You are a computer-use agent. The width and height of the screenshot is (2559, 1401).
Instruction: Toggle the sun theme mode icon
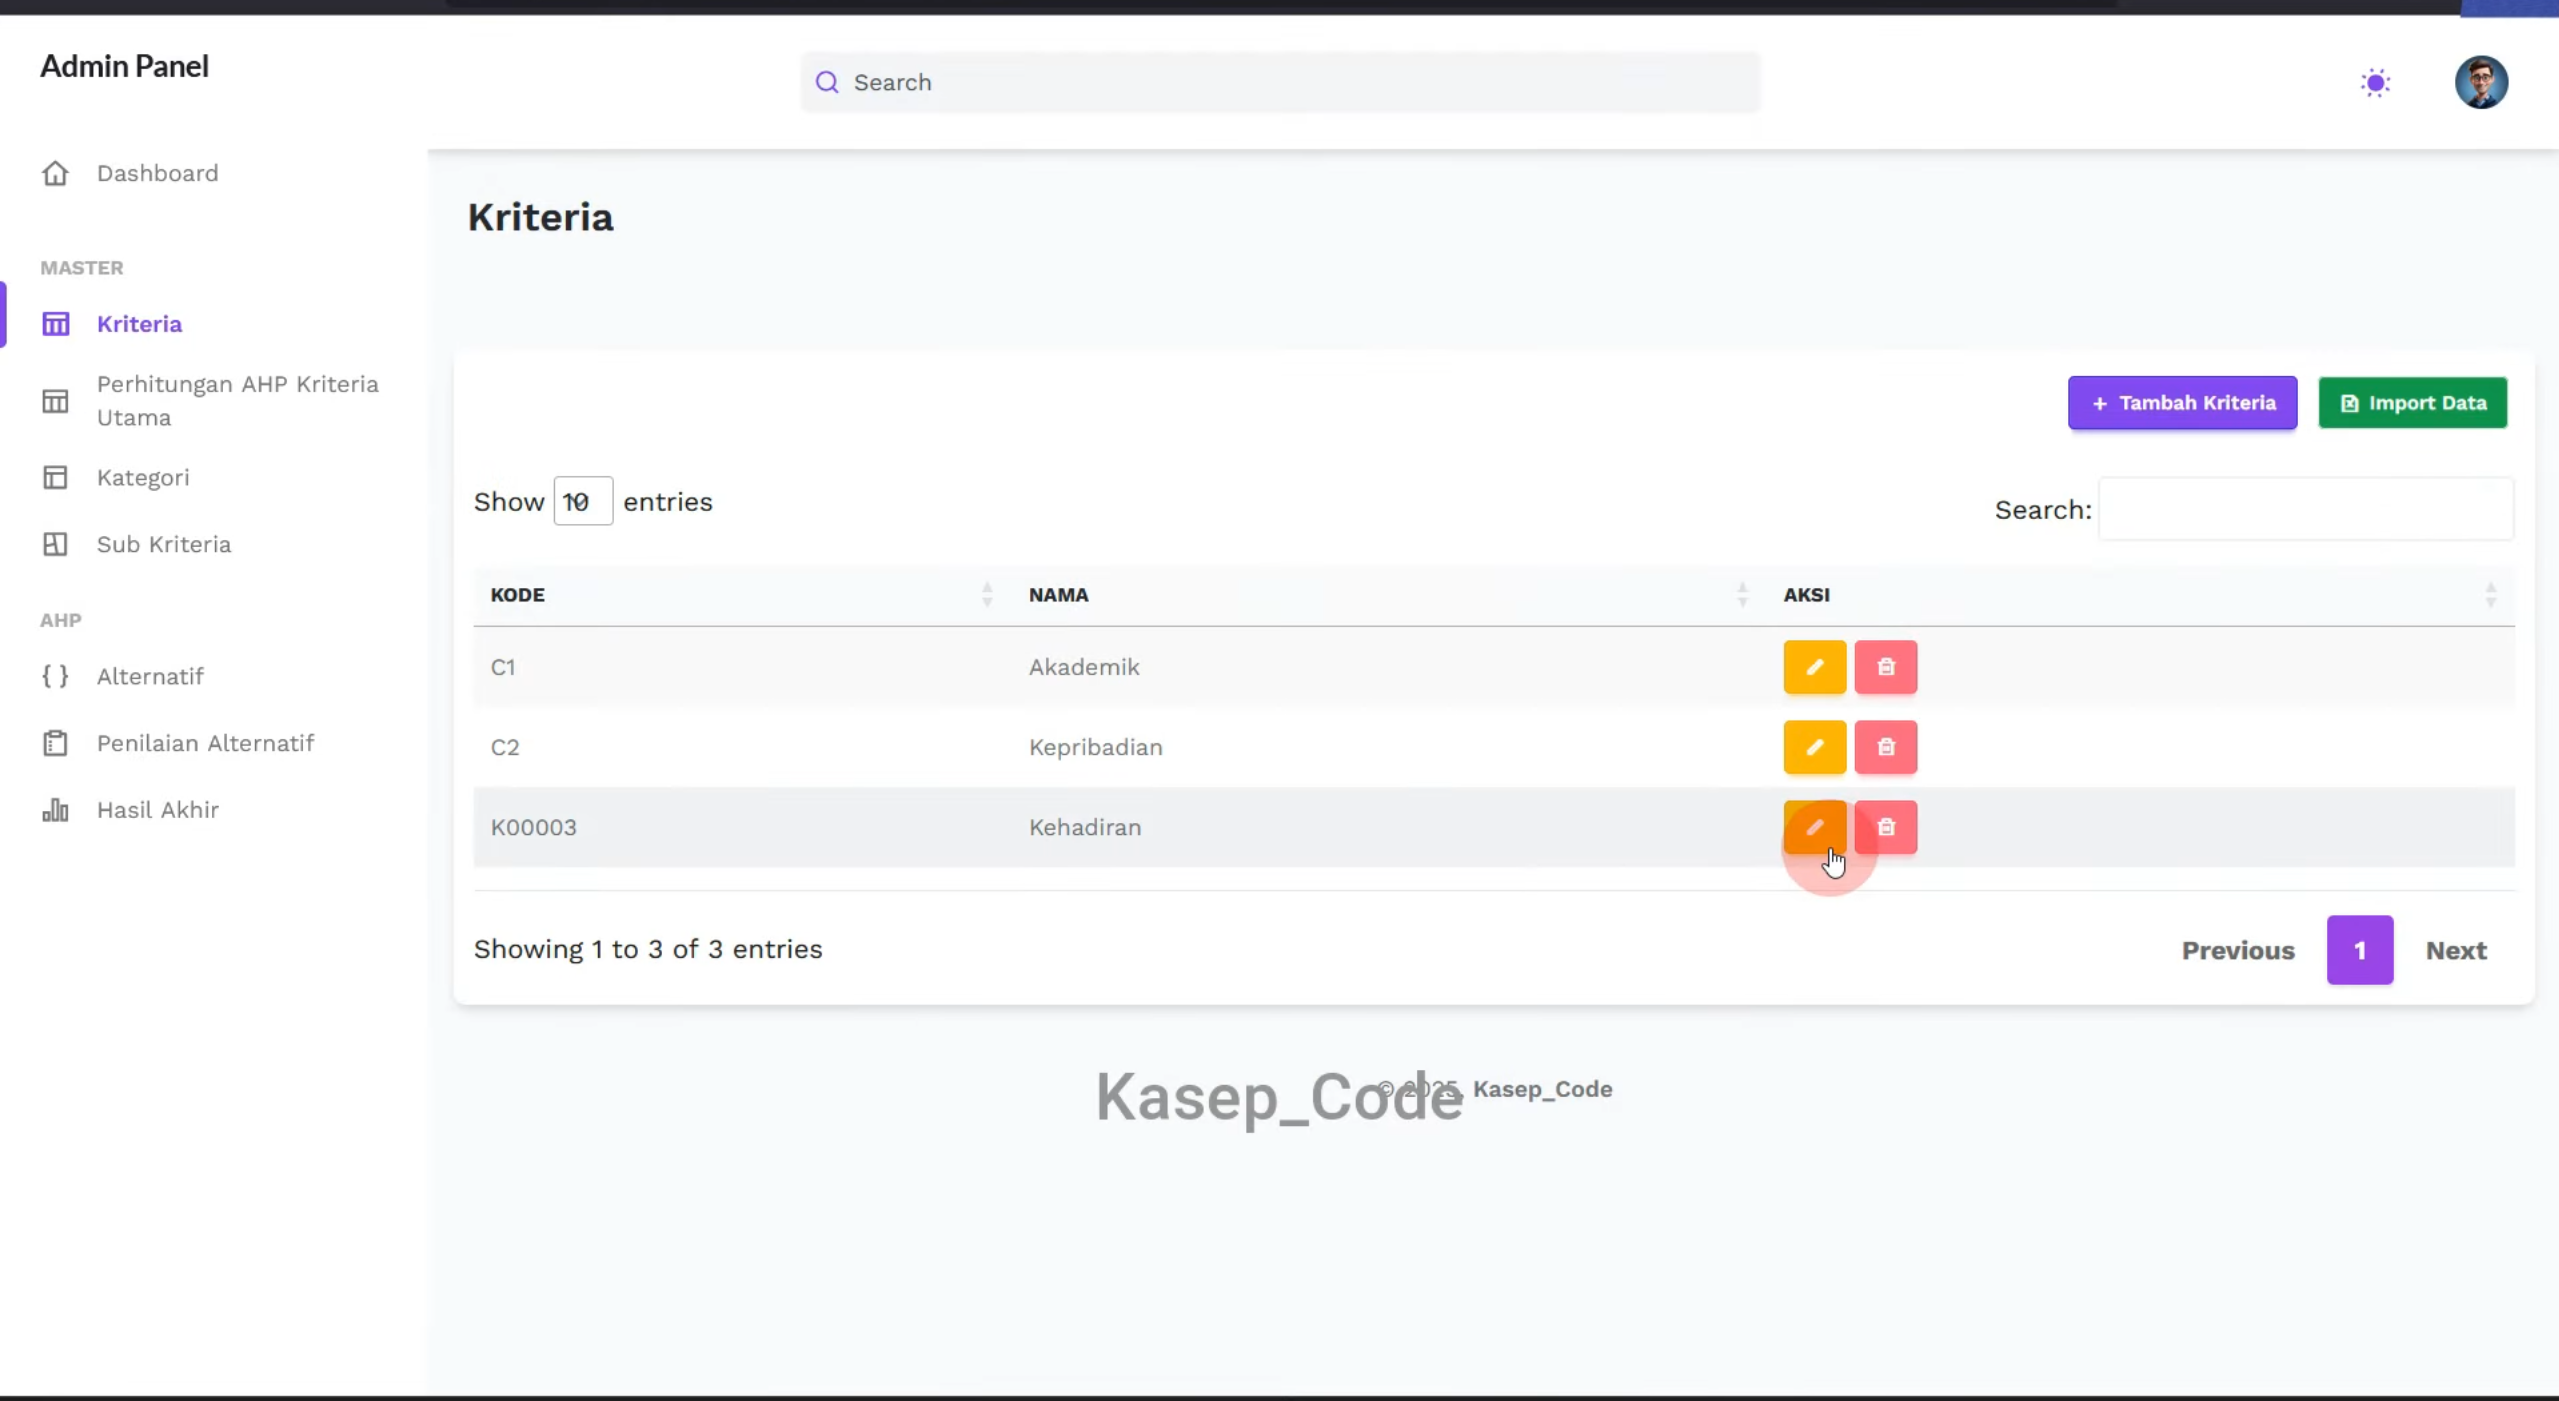(2376, 82)
